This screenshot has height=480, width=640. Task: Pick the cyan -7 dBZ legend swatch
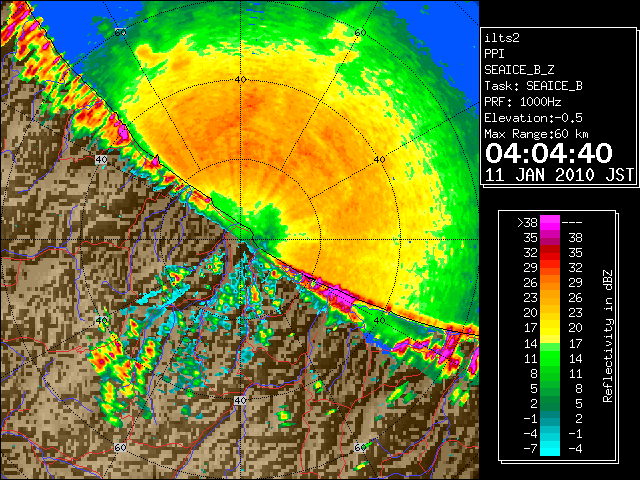point(550,448)
